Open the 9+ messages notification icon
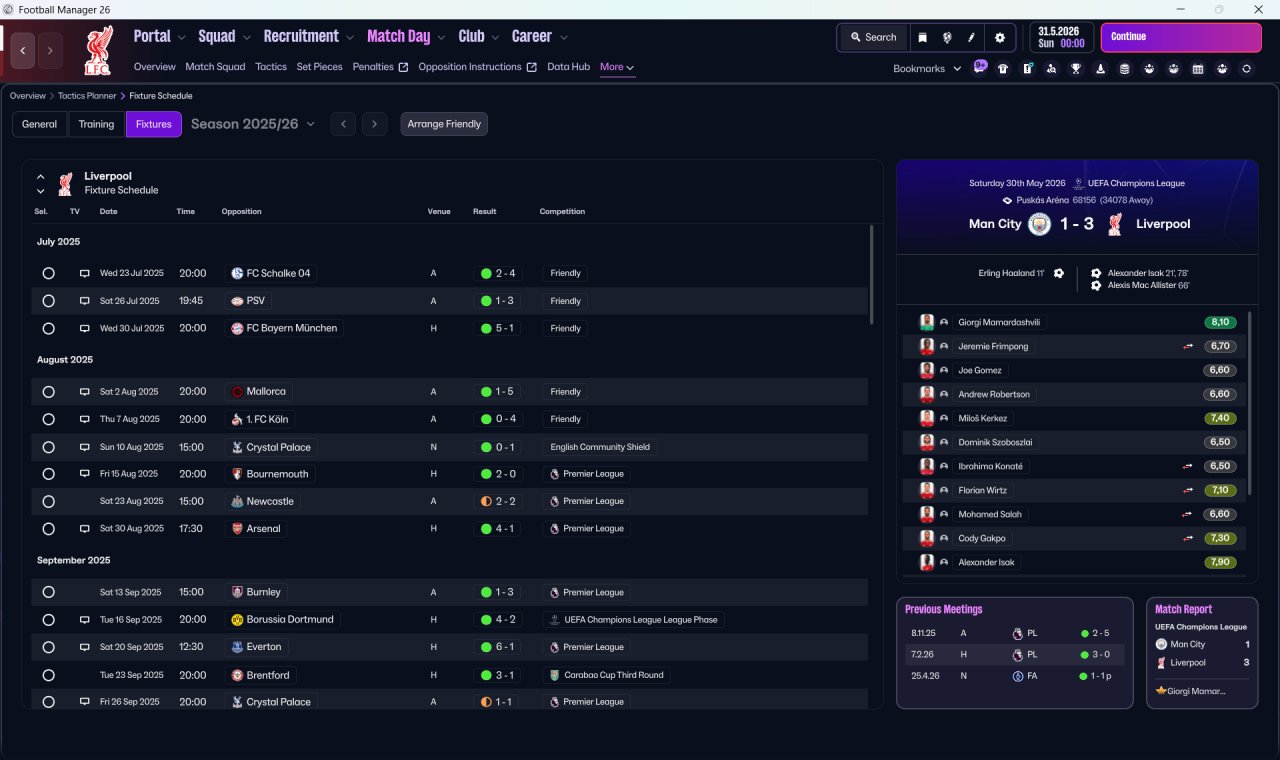The image size is (1280, 760). tap(980, 67)
